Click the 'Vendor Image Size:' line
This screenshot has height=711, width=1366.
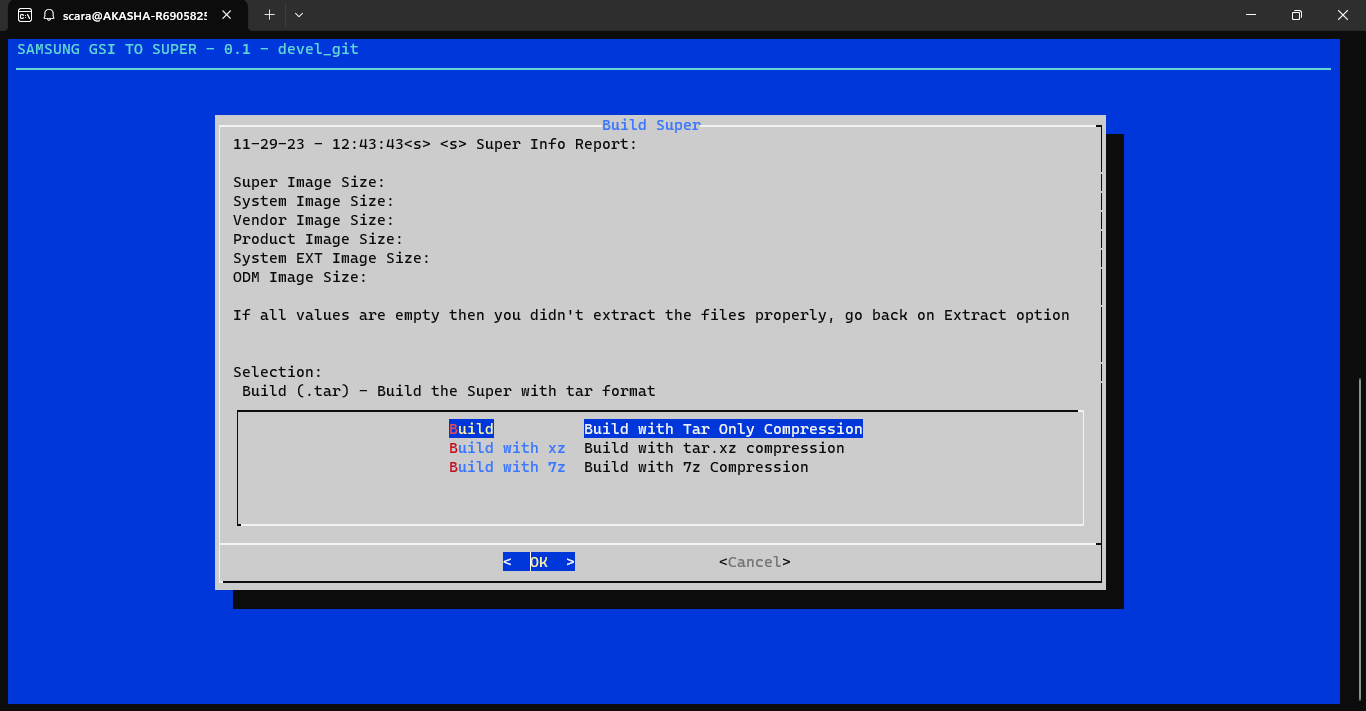[314, 220]
